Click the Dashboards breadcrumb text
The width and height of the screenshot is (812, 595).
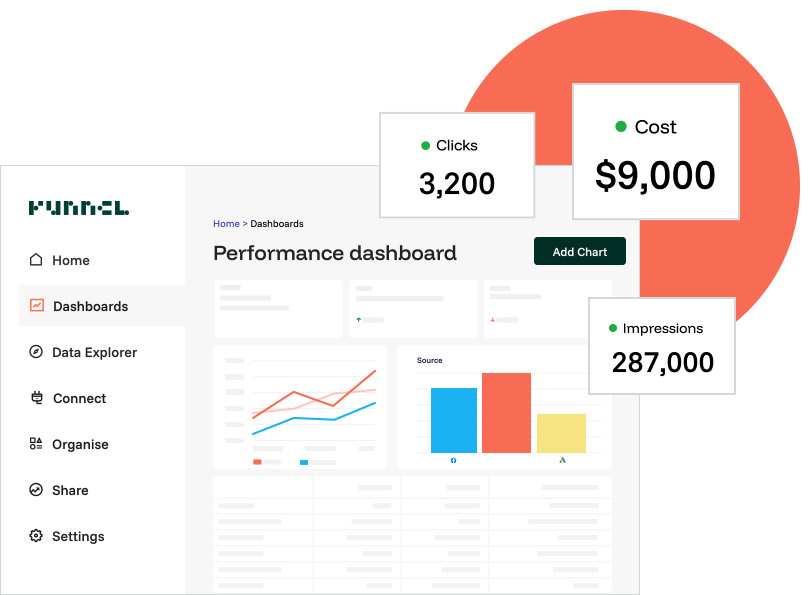277,224
